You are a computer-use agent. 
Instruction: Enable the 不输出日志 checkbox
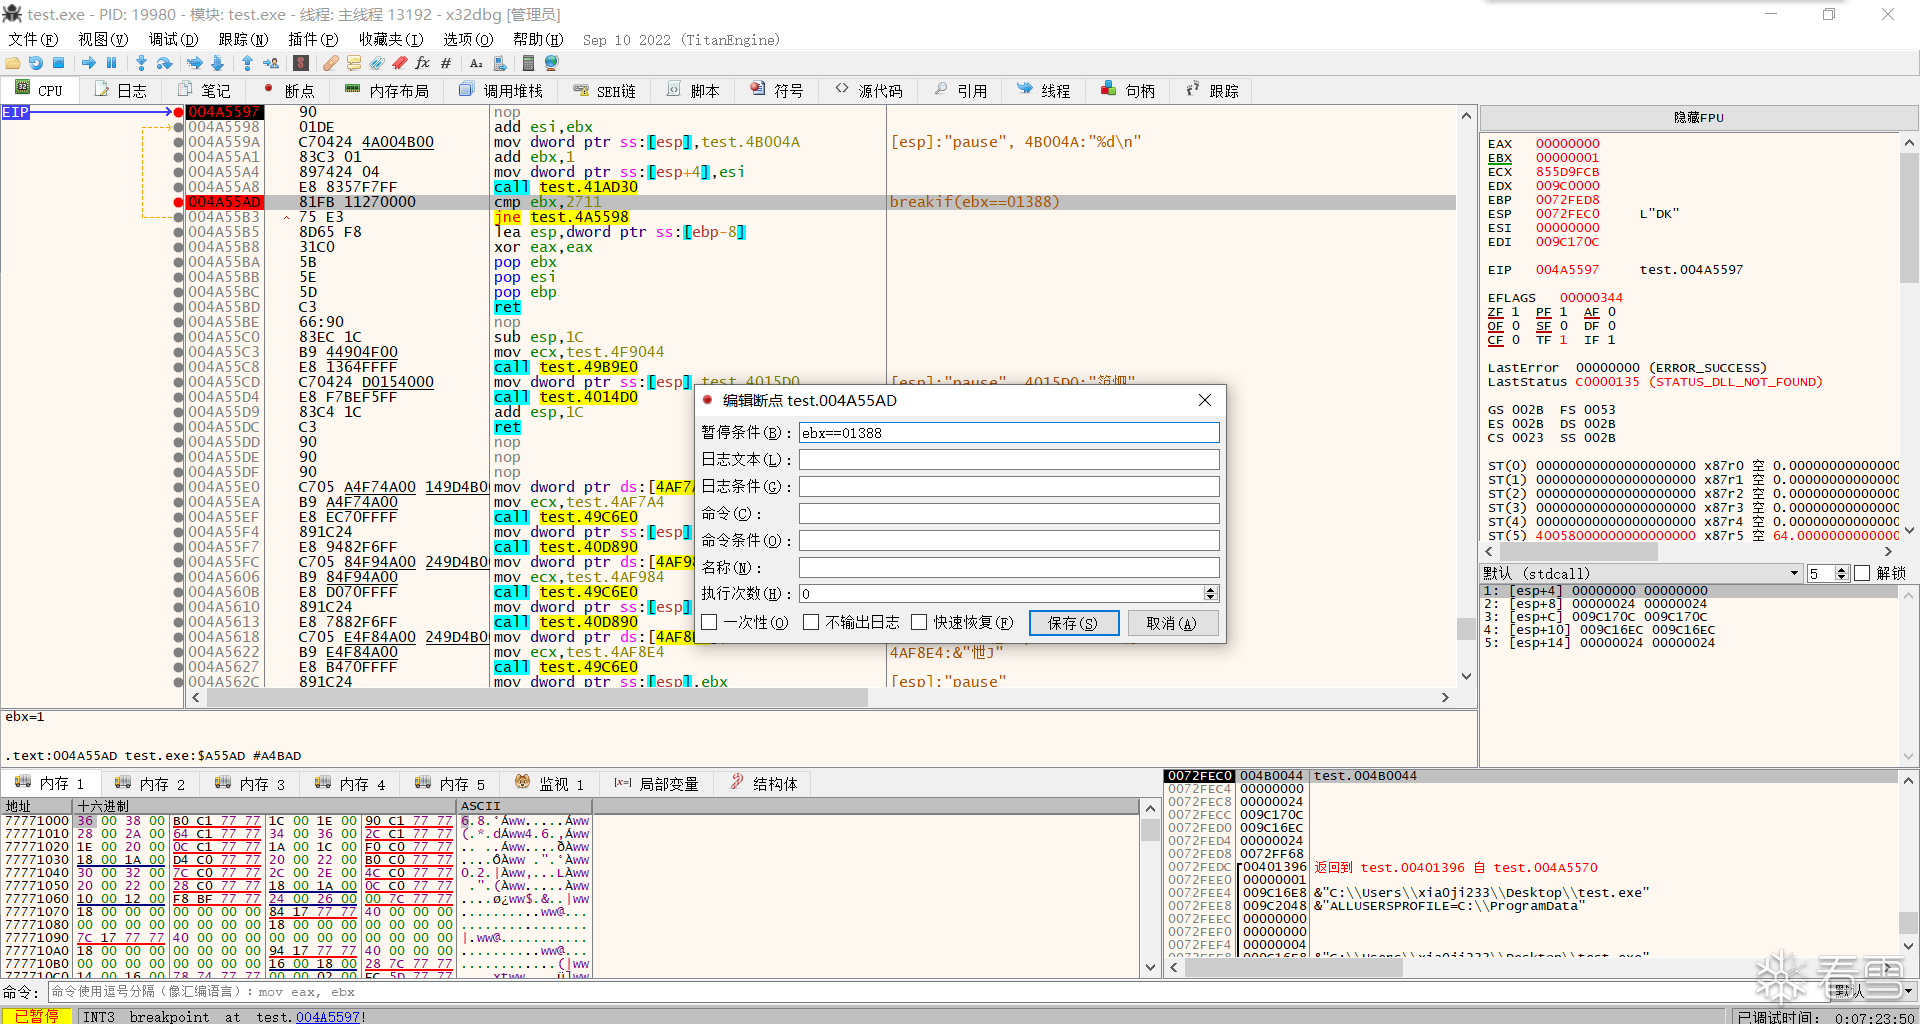[811, 622]
